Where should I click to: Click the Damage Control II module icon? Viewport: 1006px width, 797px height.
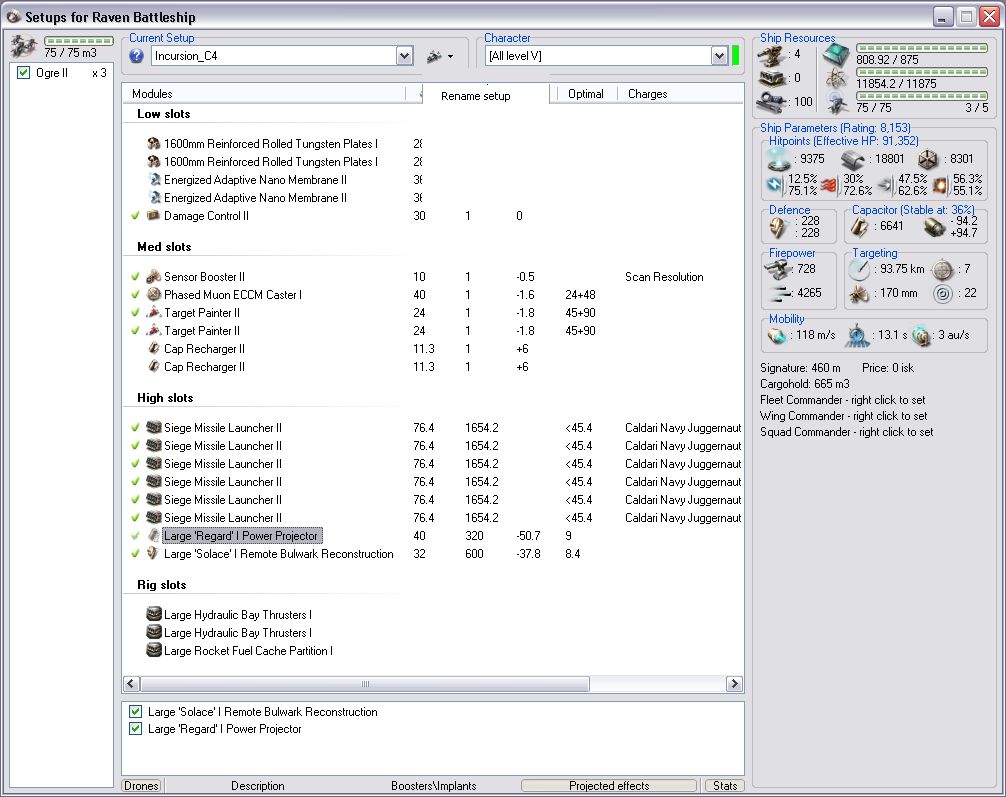153,216
